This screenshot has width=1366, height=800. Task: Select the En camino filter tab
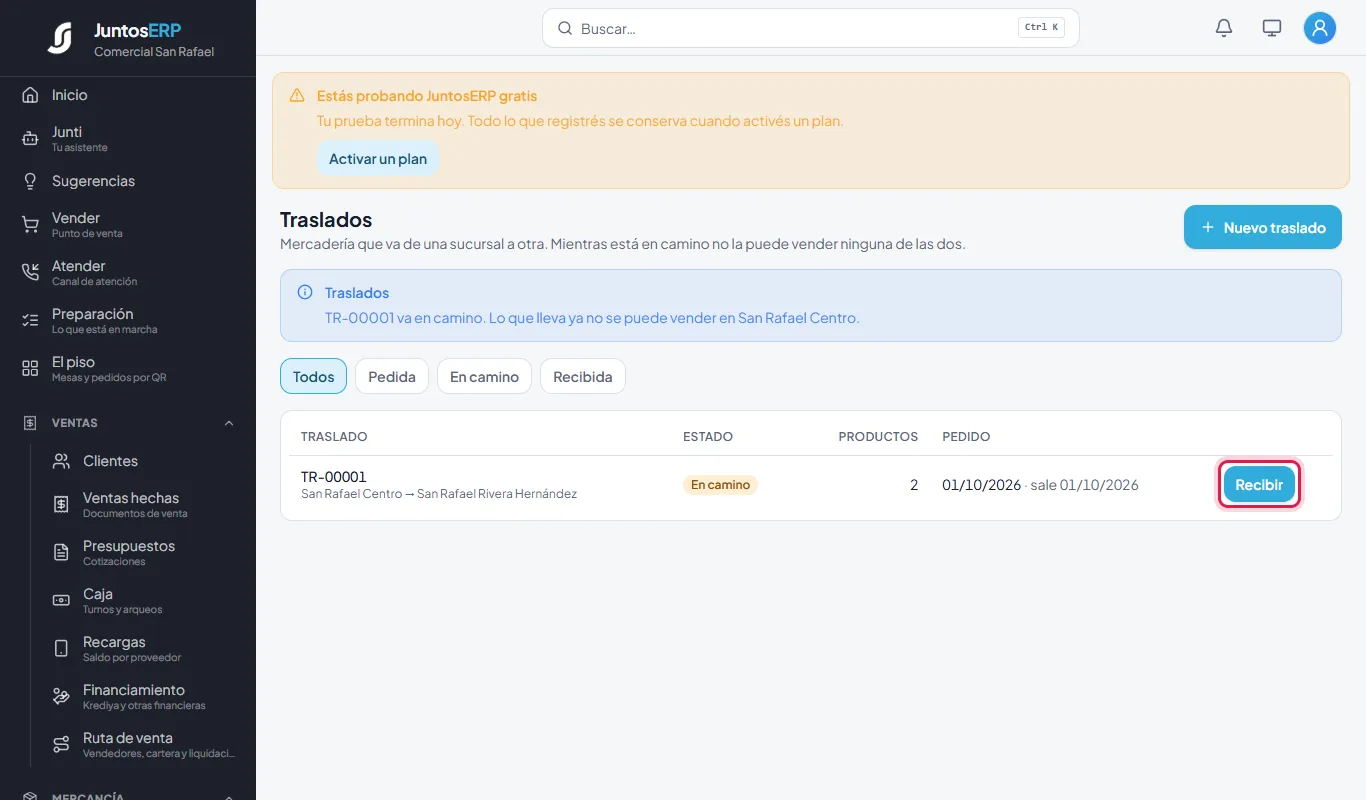click(484, 376)
